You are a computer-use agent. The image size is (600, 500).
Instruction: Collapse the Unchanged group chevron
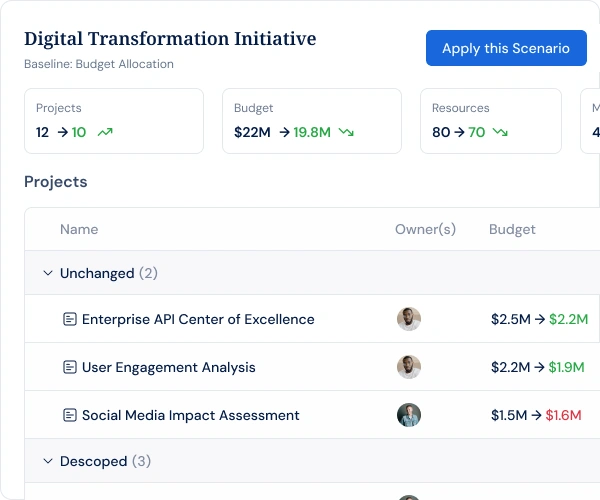pyautogui.click(x=48, y=273)
